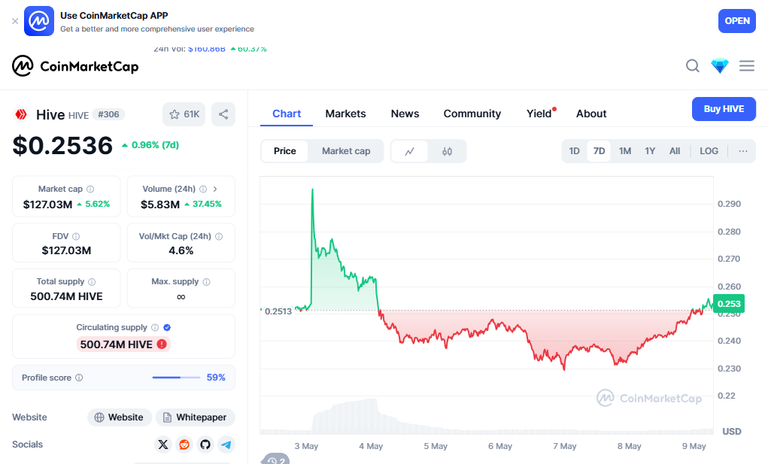
Task: Show Circulating supply info tooltip icon
Action: click(155, 327)
